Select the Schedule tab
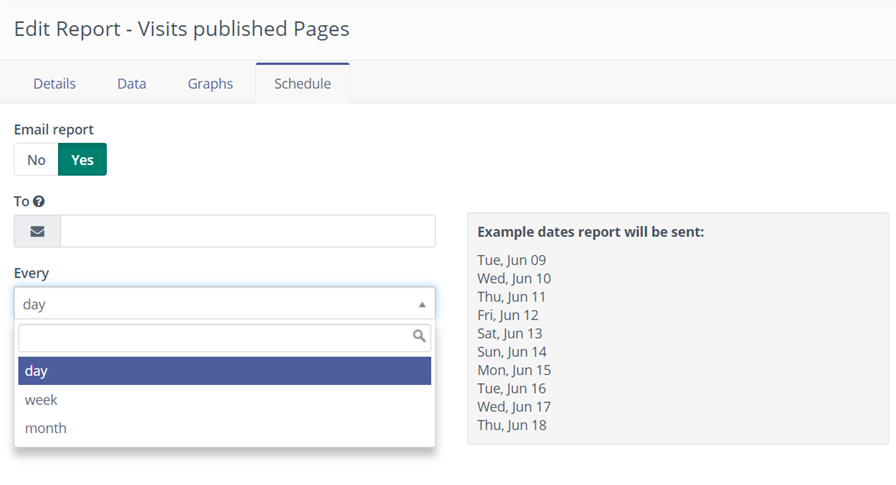 [302, 83]
